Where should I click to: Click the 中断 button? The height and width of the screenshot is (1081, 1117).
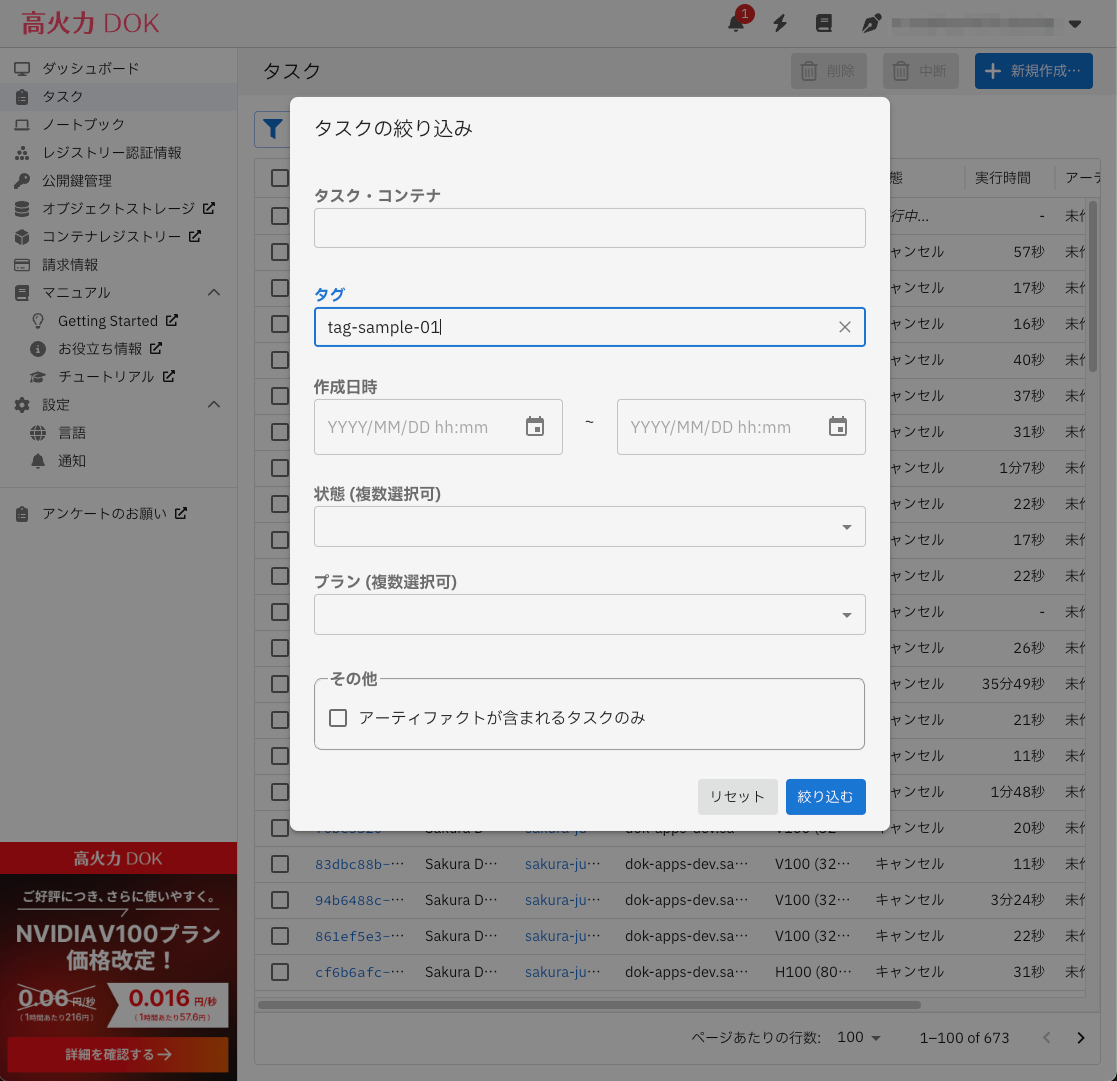tap(920, 71)
